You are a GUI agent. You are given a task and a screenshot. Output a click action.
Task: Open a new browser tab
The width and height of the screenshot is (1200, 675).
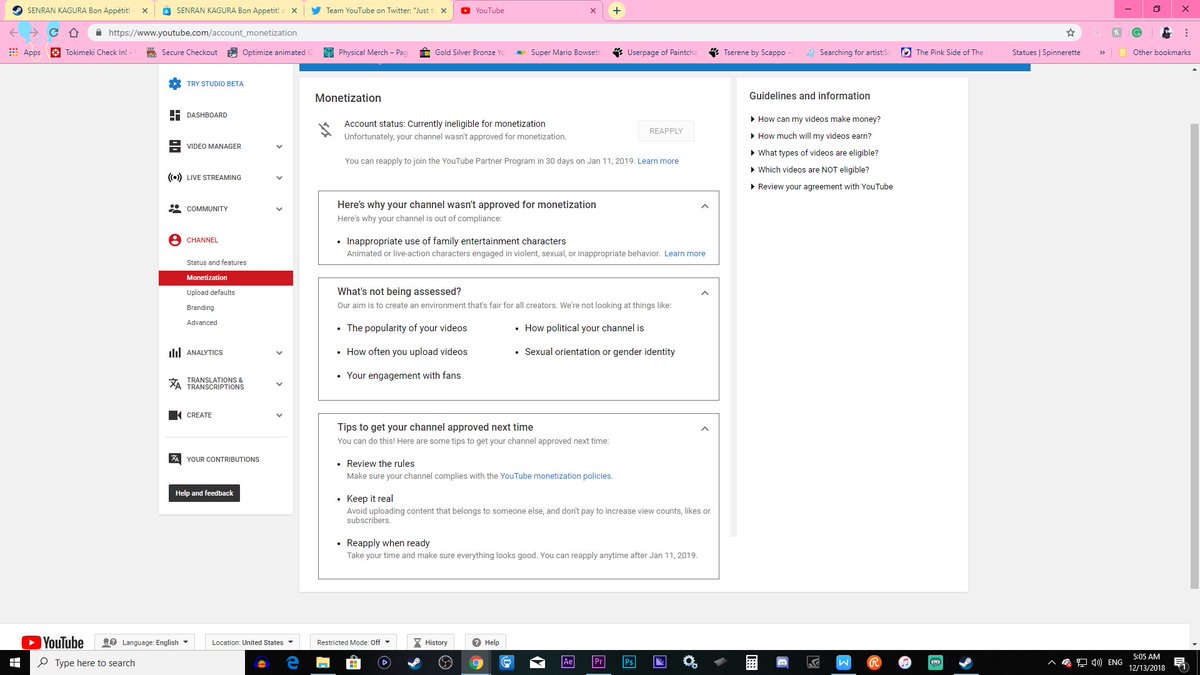click(x=616, y=10)
